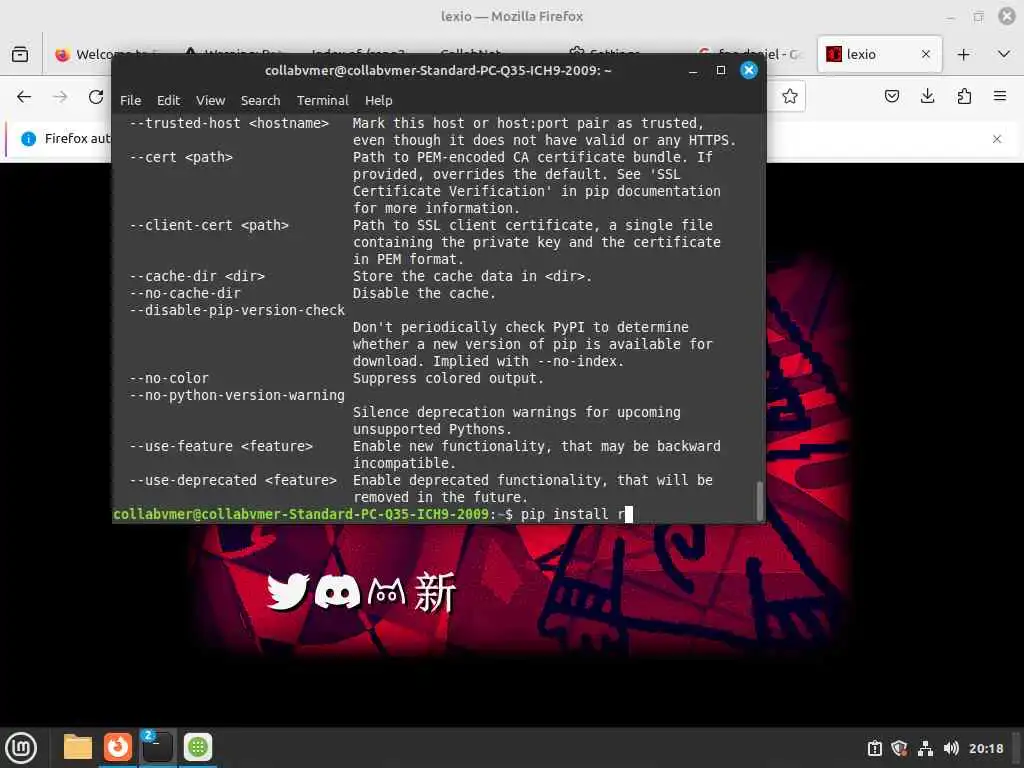Open the volume control tray icon
The image size is (1024, 768).
[x=951, y=748]
